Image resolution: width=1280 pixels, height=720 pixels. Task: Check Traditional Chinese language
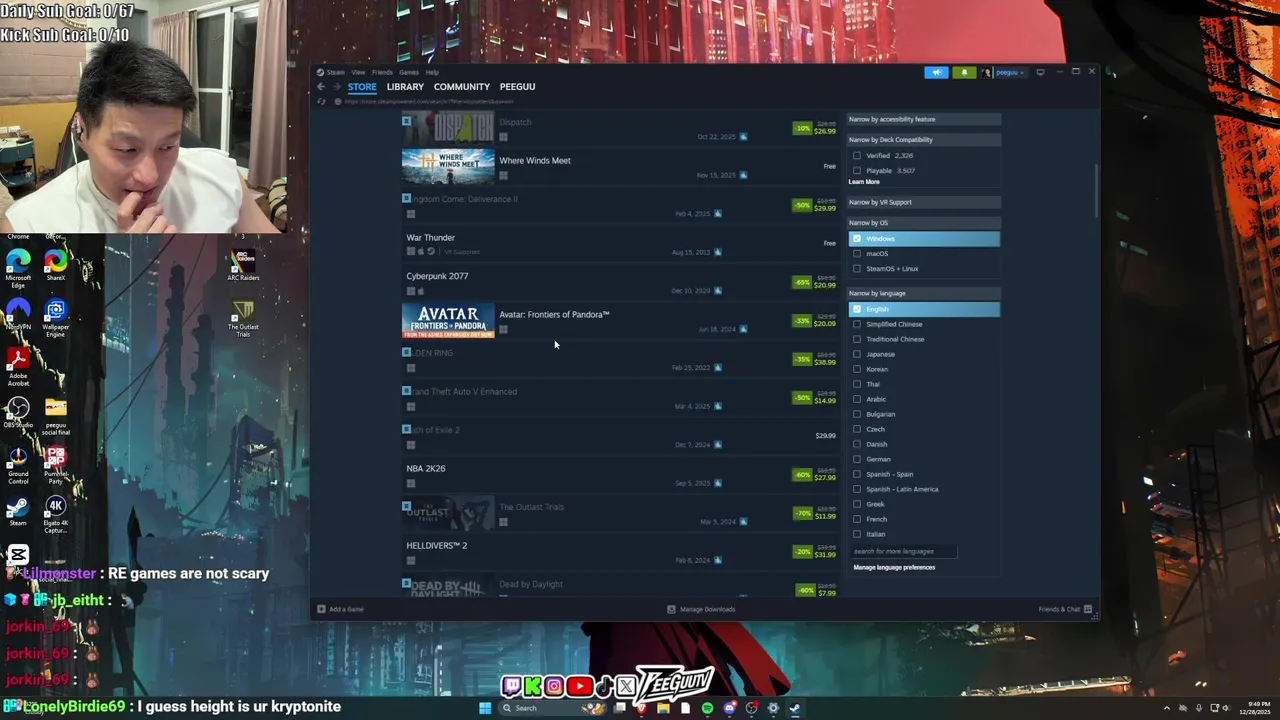[x=856, y=339]
